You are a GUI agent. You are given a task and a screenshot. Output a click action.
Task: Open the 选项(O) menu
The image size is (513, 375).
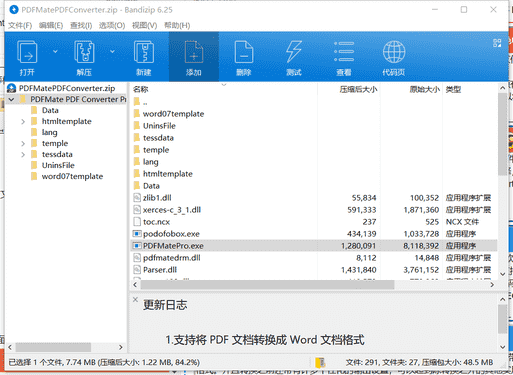[112, 25]
